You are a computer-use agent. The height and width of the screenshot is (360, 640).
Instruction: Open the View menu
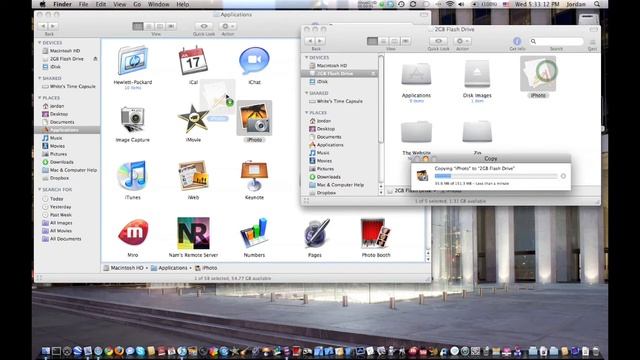click(x=120, y=4)
